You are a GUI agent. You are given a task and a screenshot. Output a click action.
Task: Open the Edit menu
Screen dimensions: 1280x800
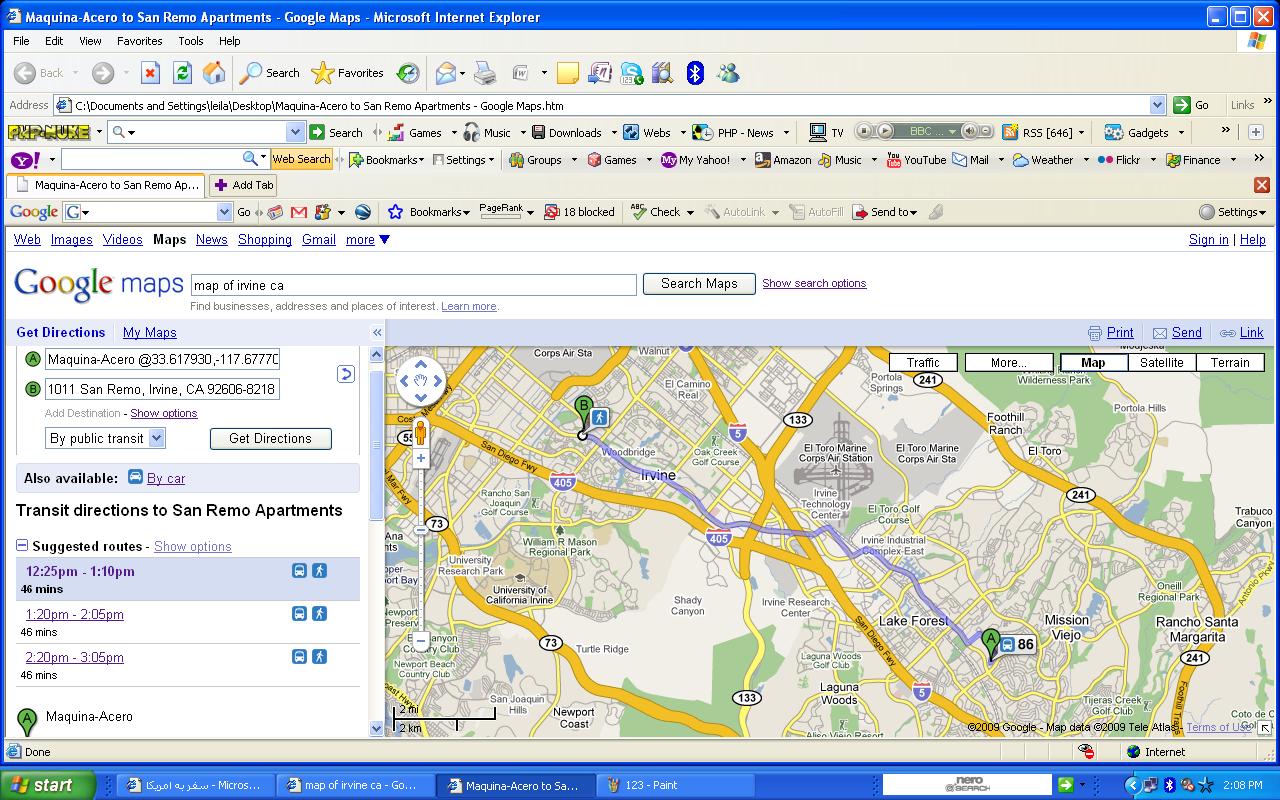(x=54, y=41)
